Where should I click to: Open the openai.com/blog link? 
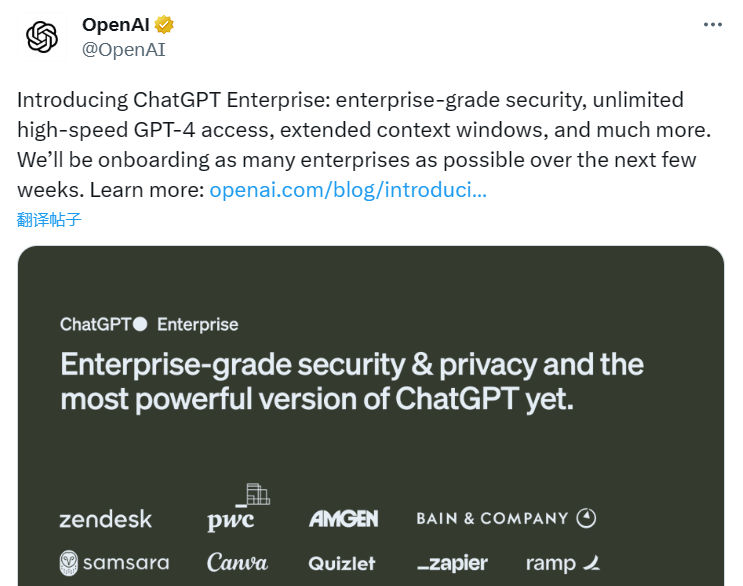click(347, 189)
